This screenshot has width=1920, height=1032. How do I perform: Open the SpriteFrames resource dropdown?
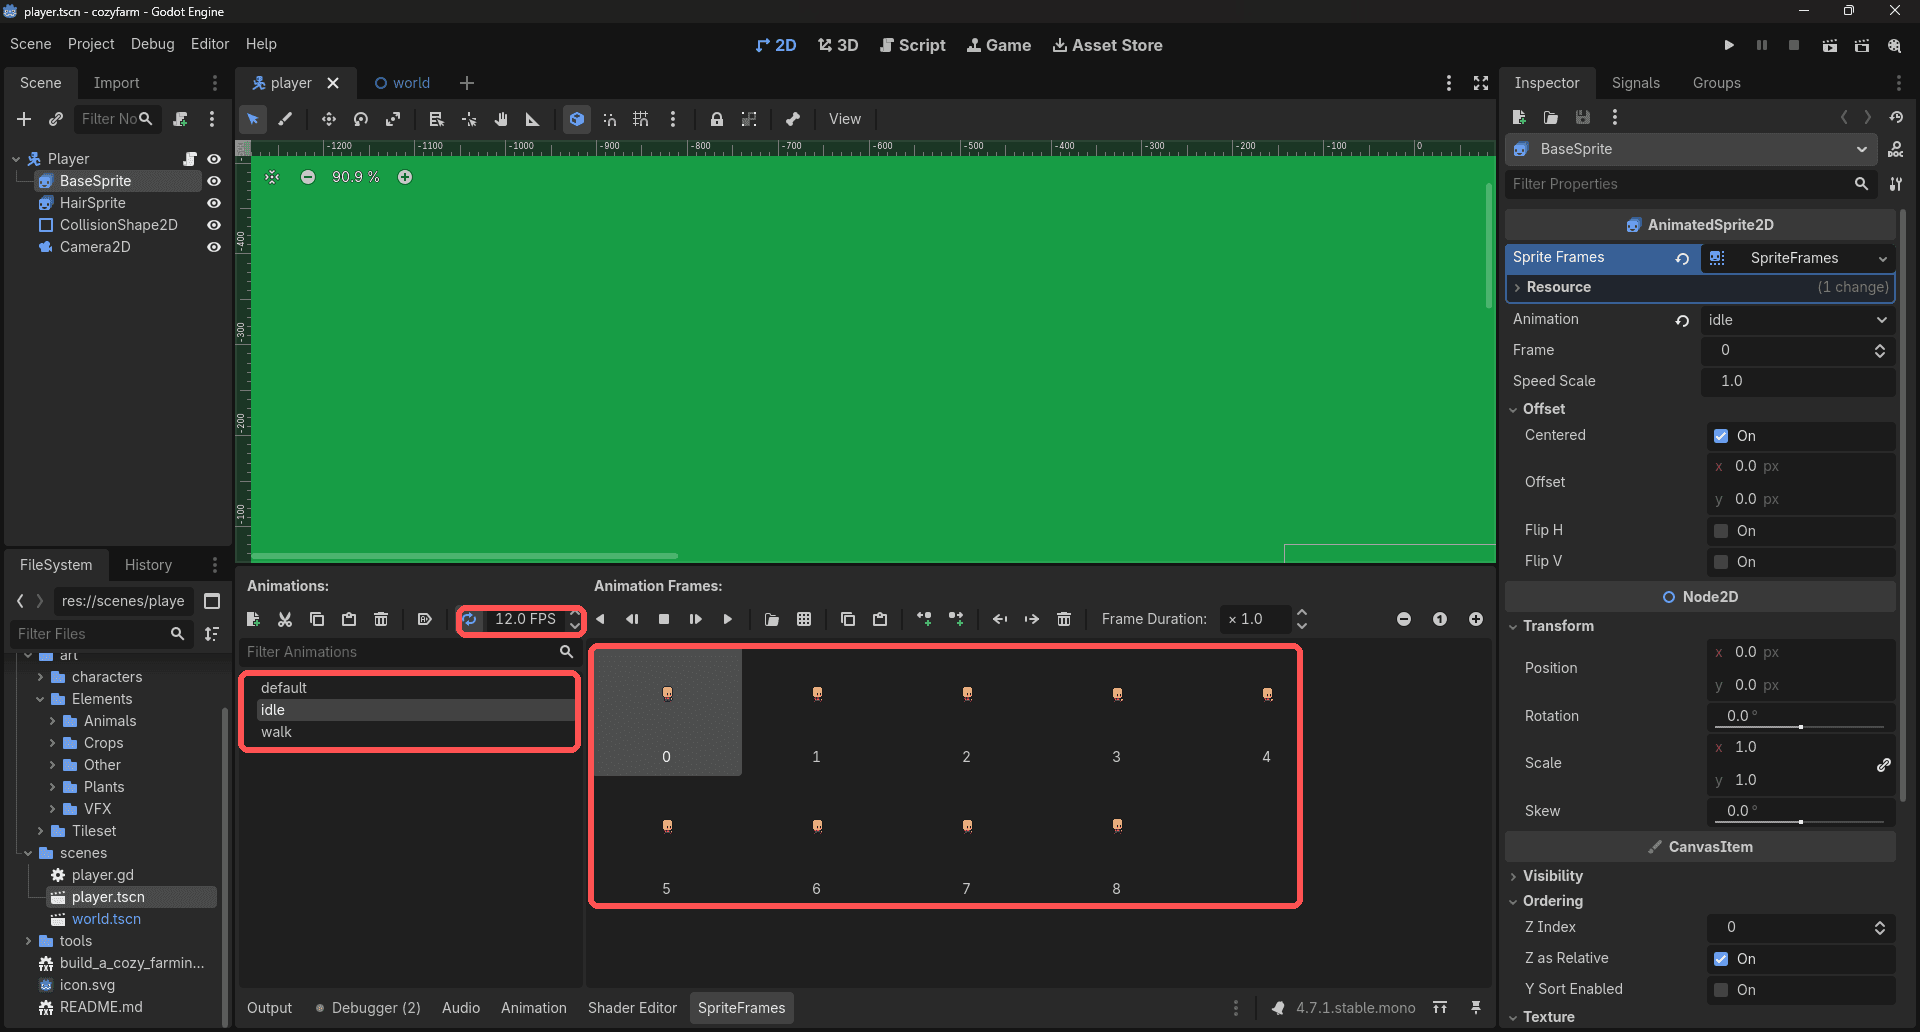click(1883, 258)
